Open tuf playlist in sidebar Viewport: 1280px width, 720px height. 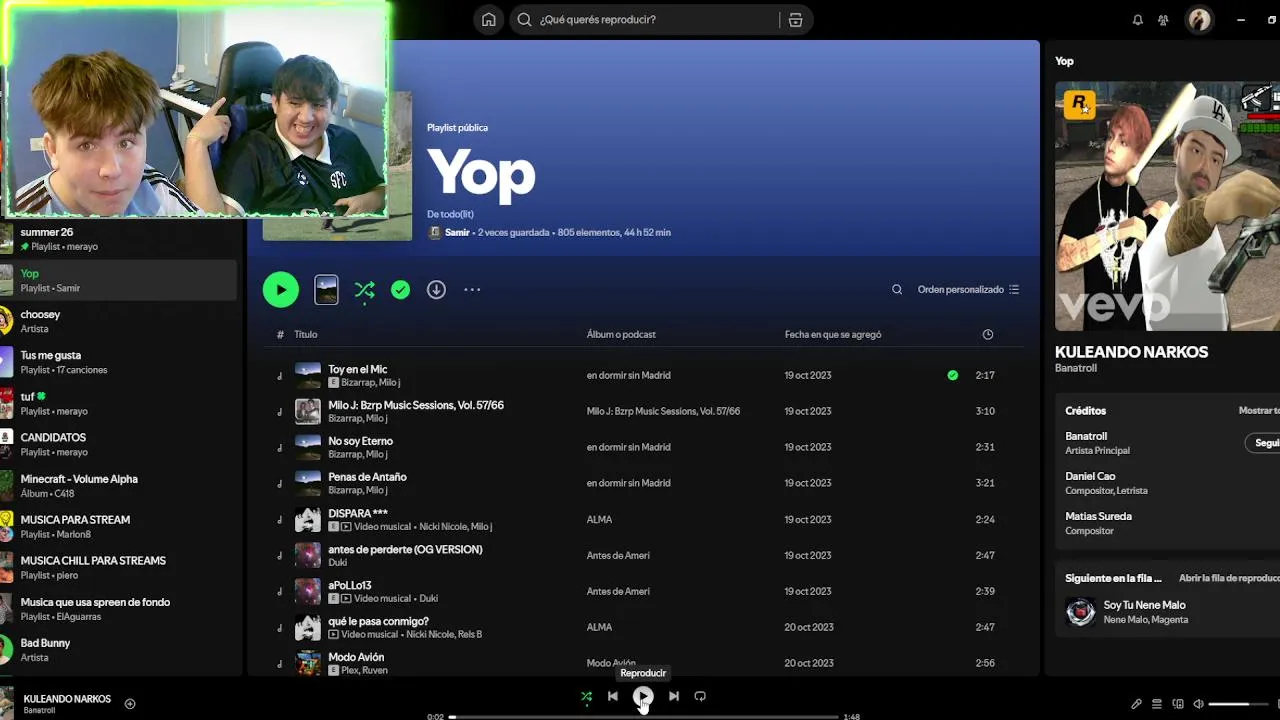point(119,403)
